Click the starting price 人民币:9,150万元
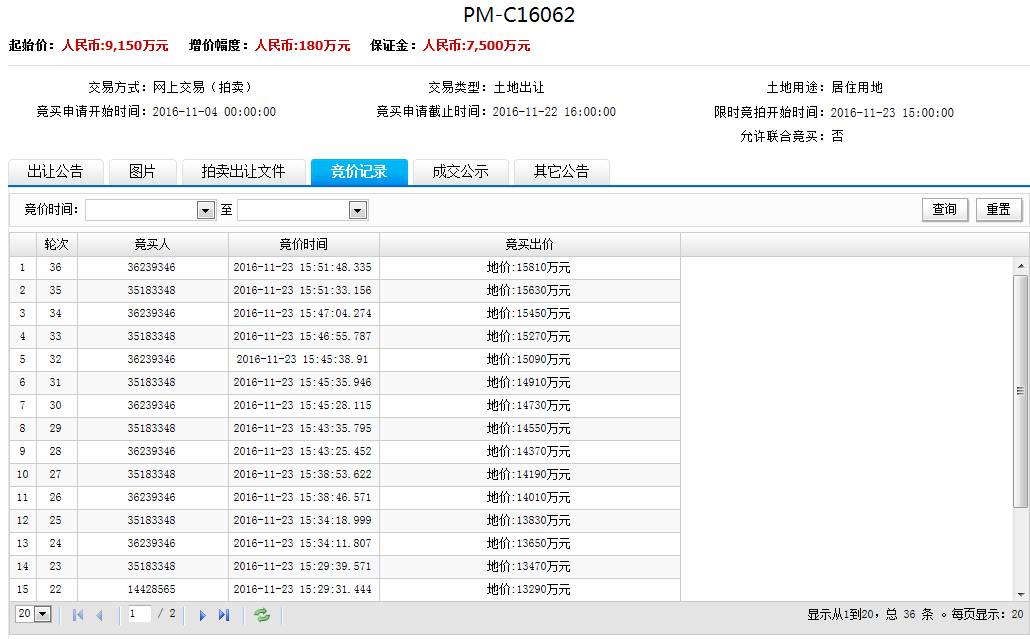1030x639 pixels. pos(115,45)
